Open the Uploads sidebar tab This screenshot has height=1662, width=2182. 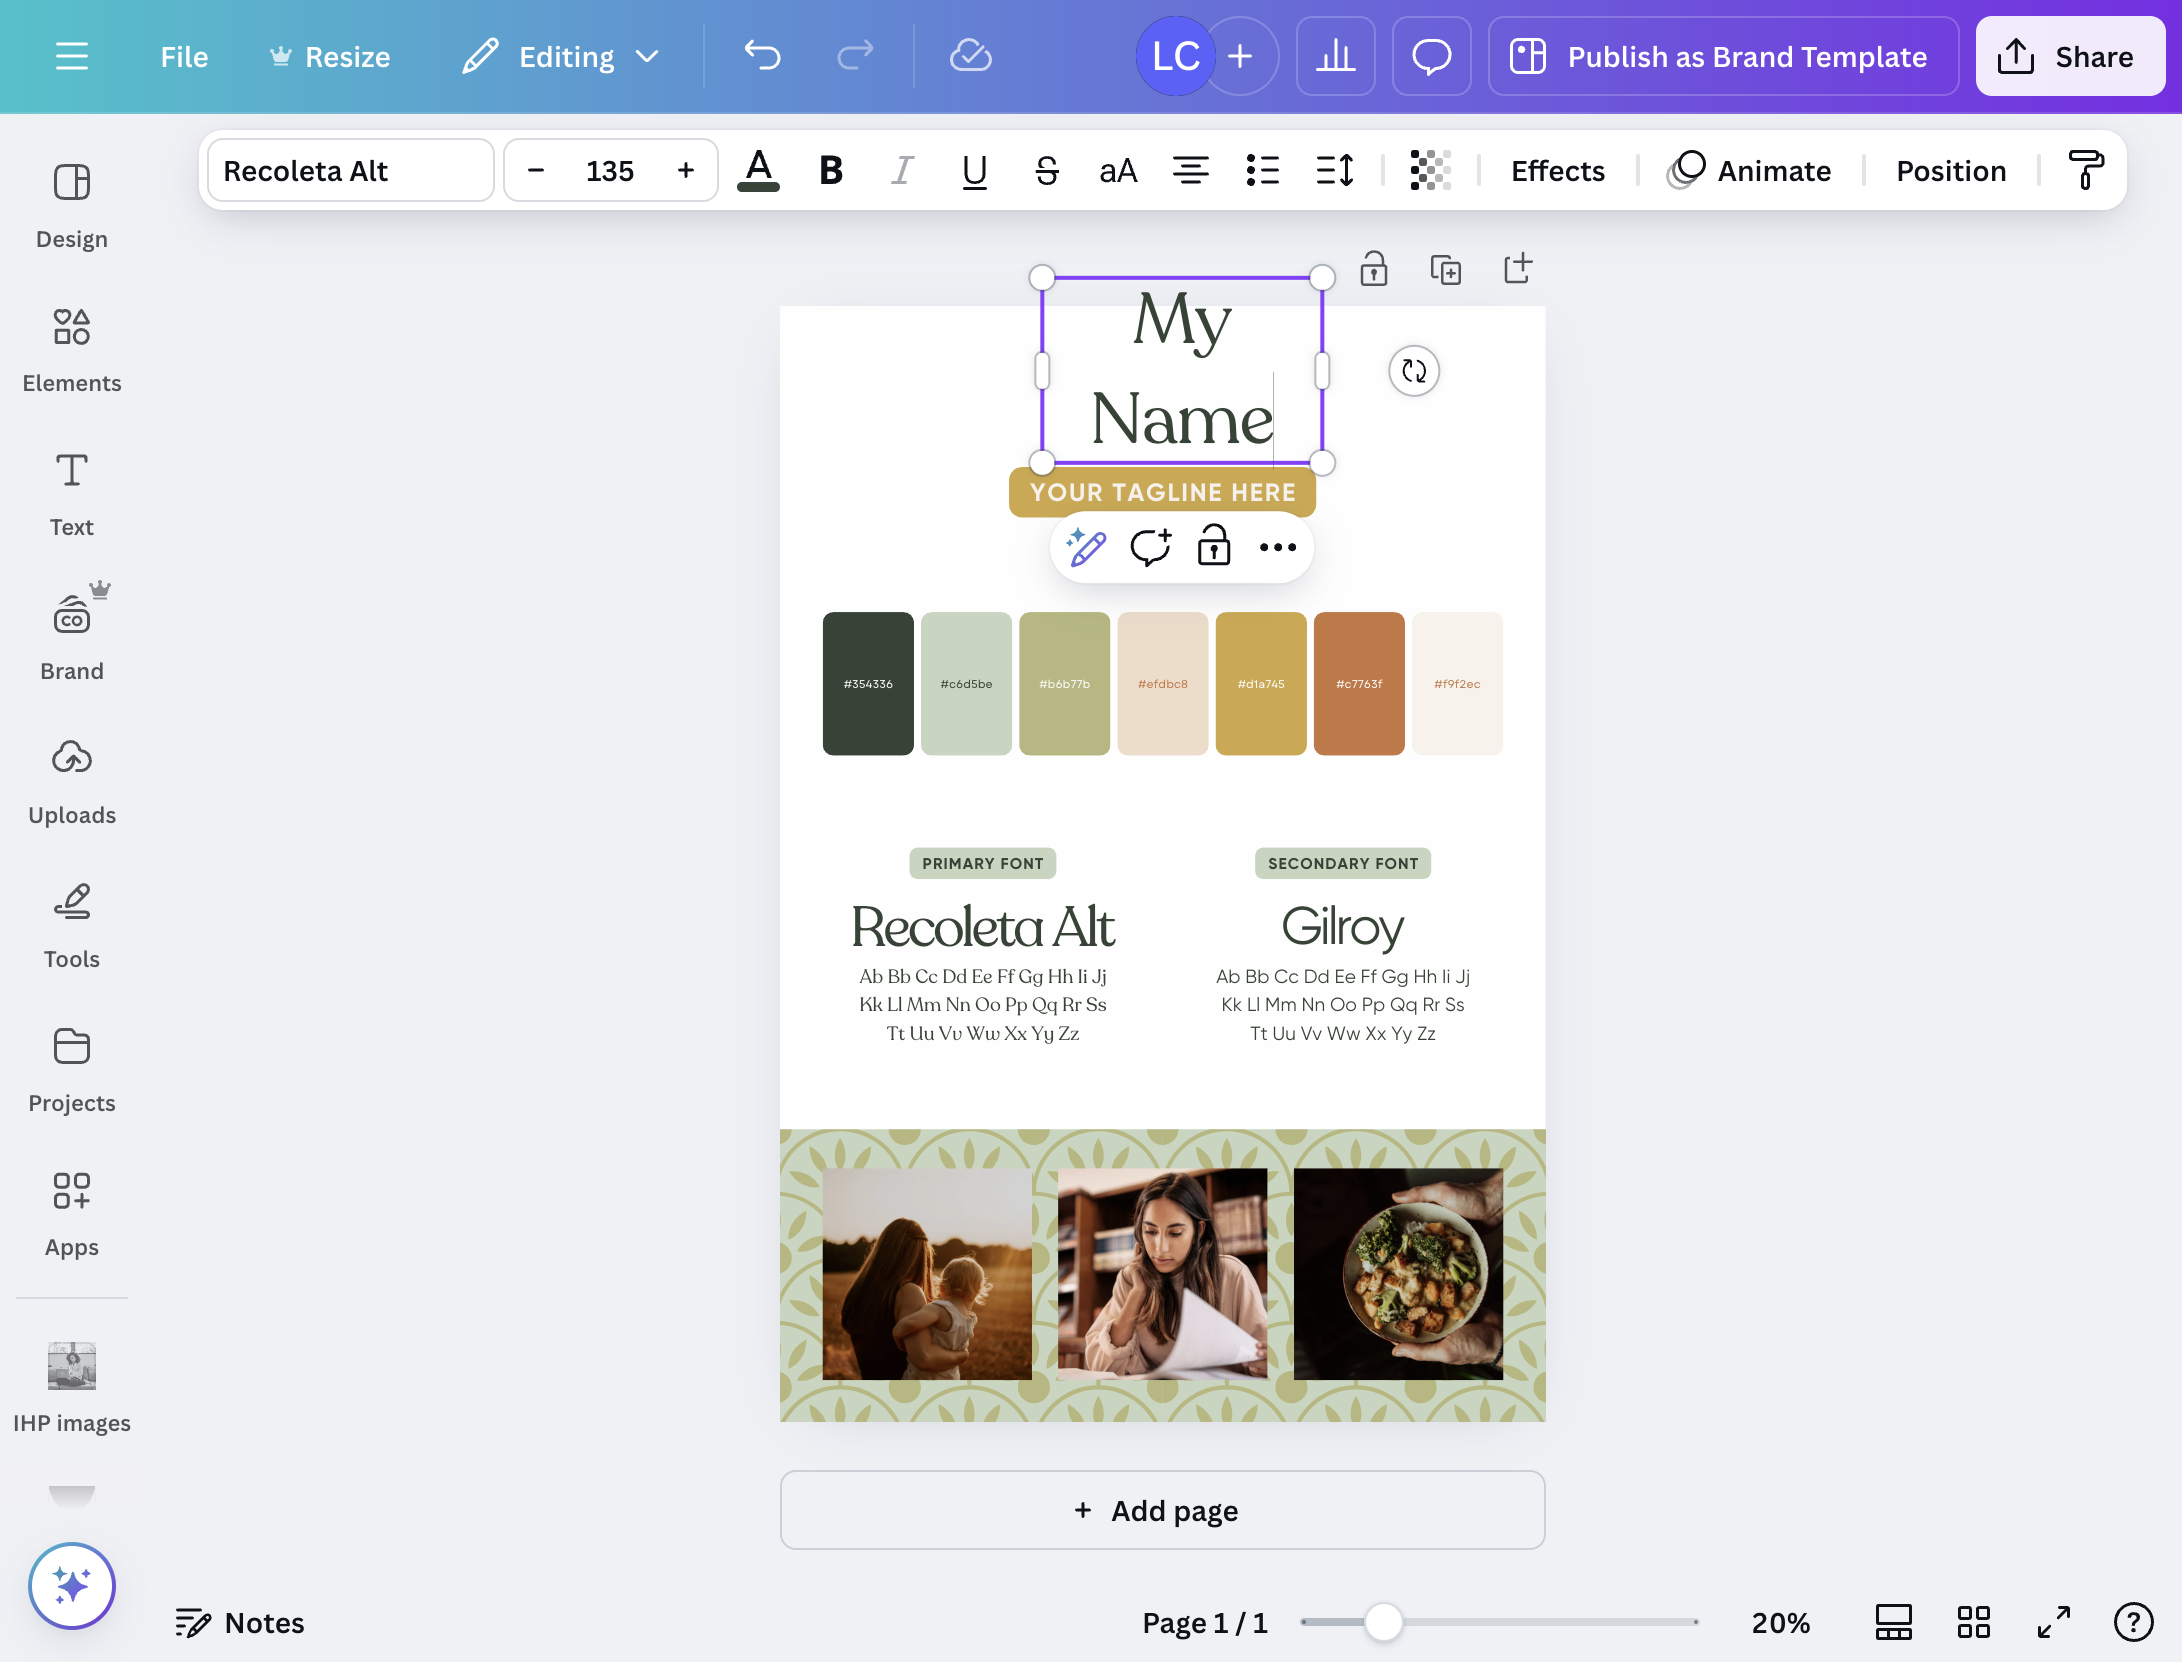[72, 783]
